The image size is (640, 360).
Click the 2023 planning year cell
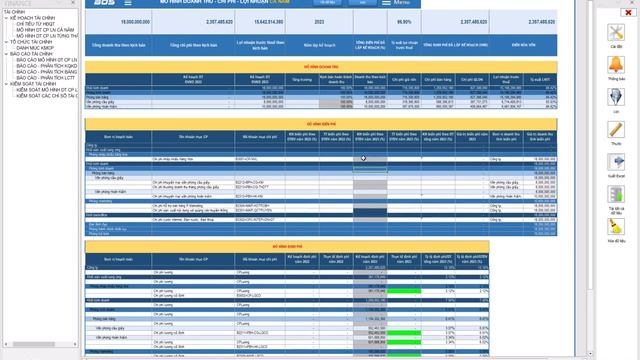(x=319, y=22)
